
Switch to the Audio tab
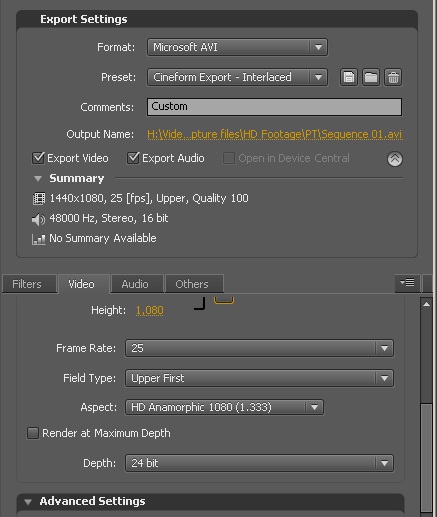135,284
